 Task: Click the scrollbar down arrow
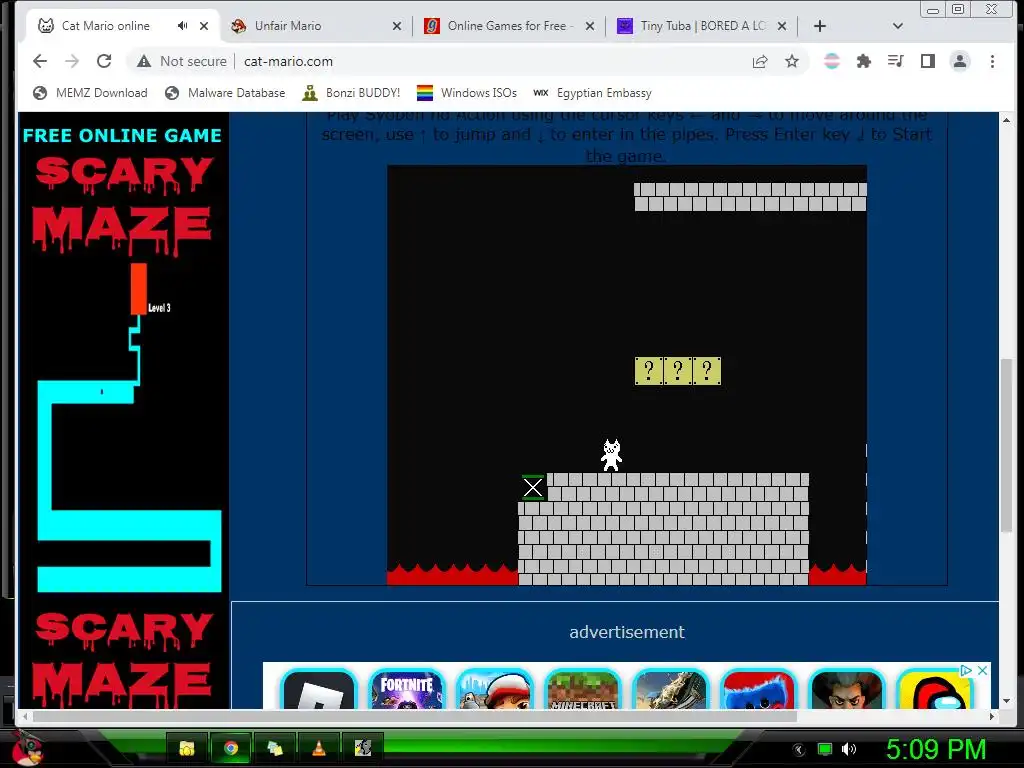click(1007, 701)
